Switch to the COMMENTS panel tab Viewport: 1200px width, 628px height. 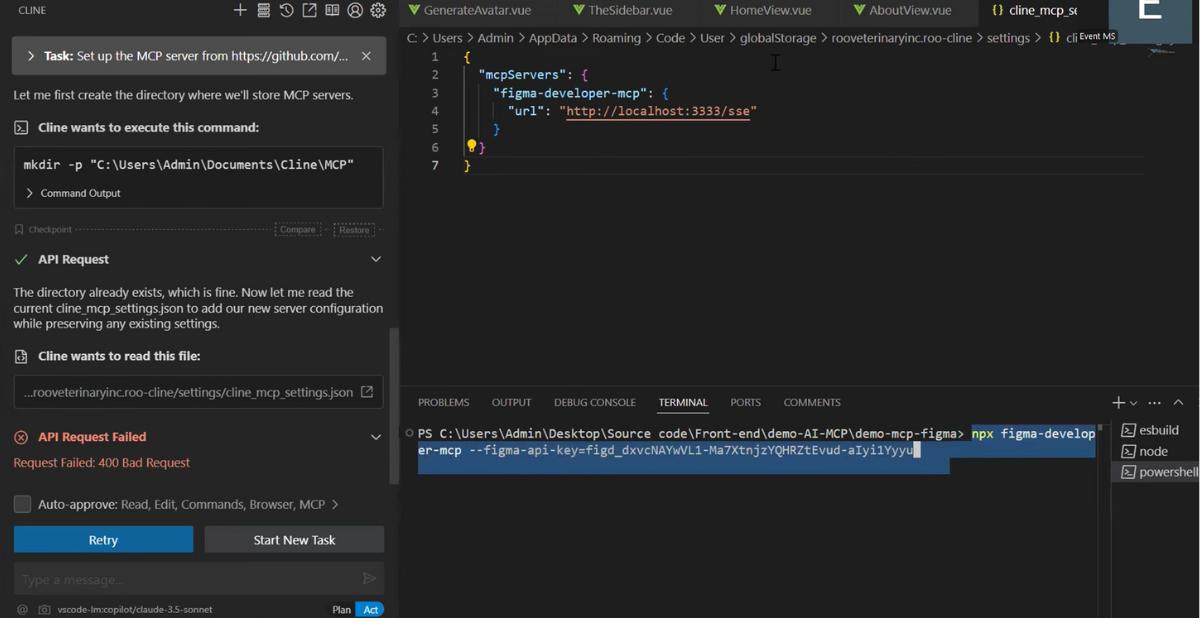(812, 402)
